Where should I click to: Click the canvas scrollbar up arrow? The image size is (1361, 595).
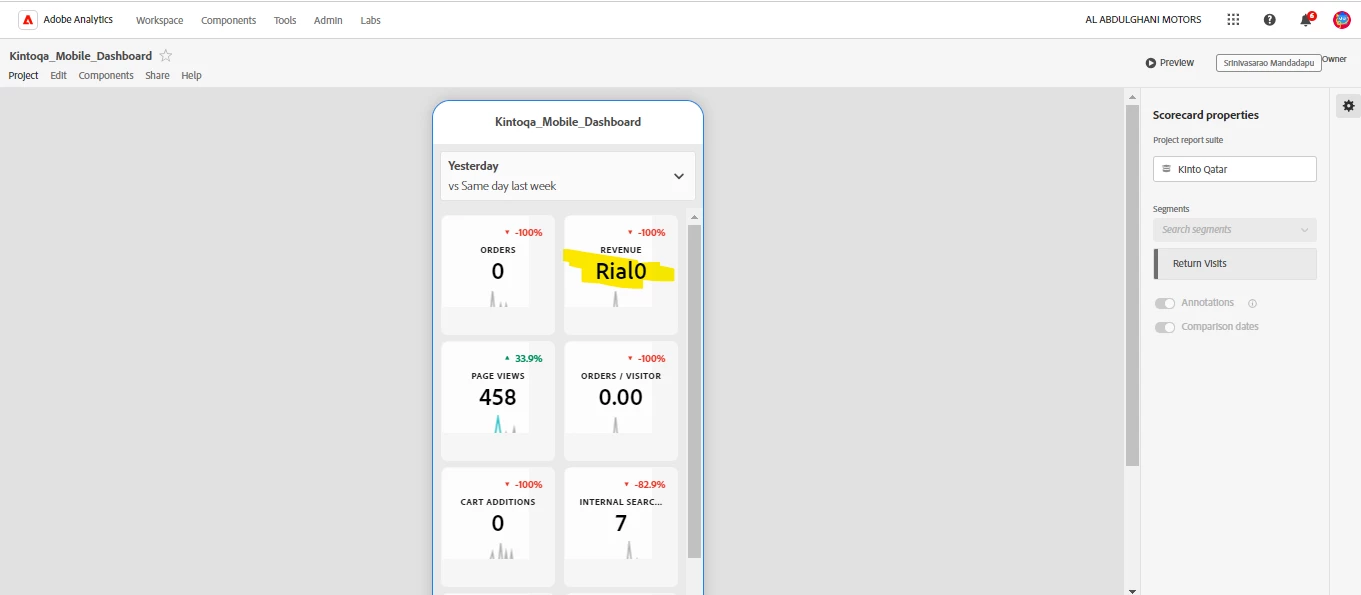[x=1132, y=97]
